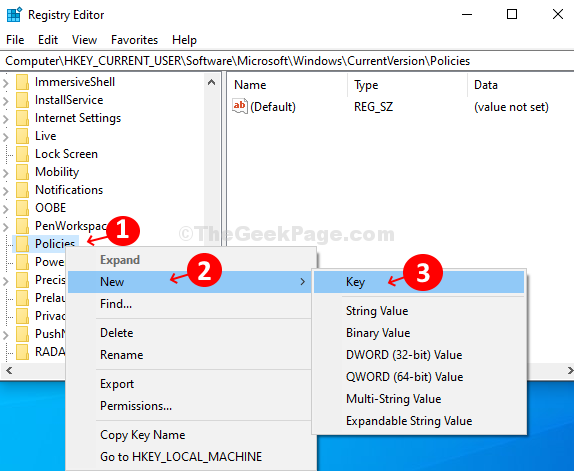Select the Lock Screen tree item

point(66,154)
